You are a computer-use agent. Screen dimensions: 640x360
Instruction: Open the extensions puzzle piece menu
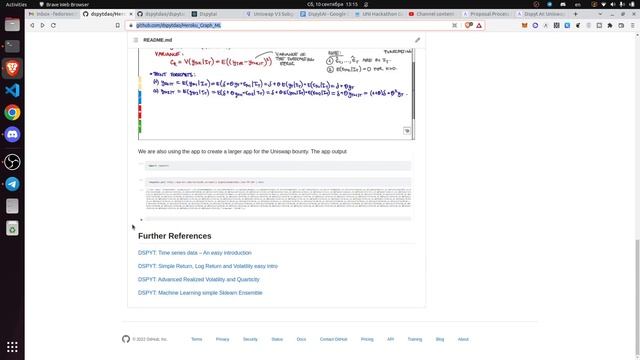tap(610, 25)
